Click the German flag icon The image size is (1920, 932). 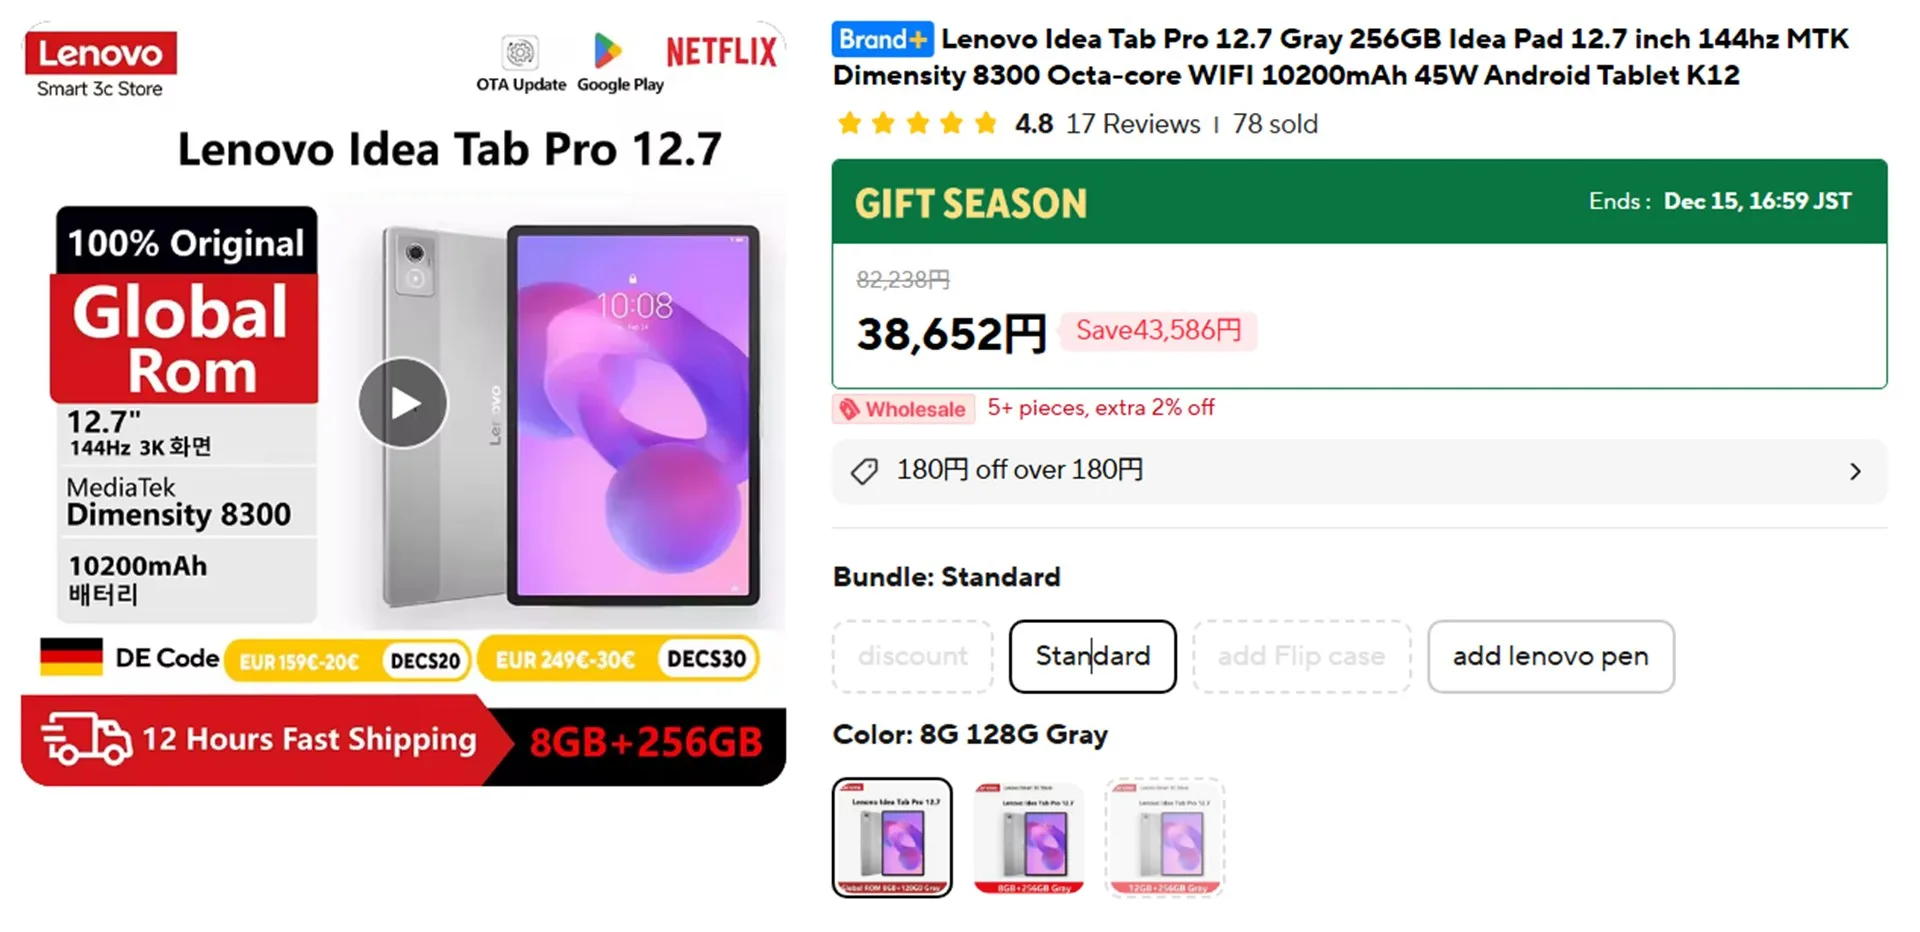[71, 657]
